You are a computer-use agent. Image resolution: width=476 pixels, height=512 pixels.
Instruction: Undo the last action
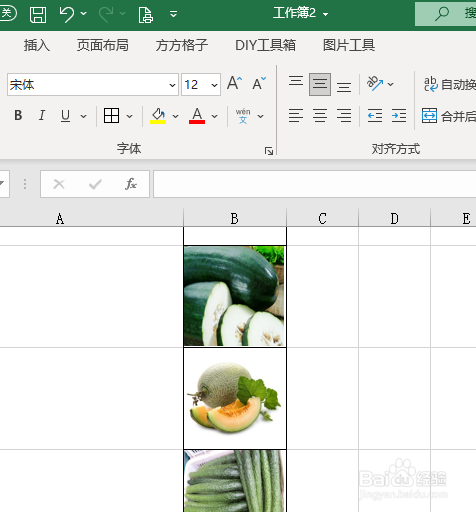(66, 14)
